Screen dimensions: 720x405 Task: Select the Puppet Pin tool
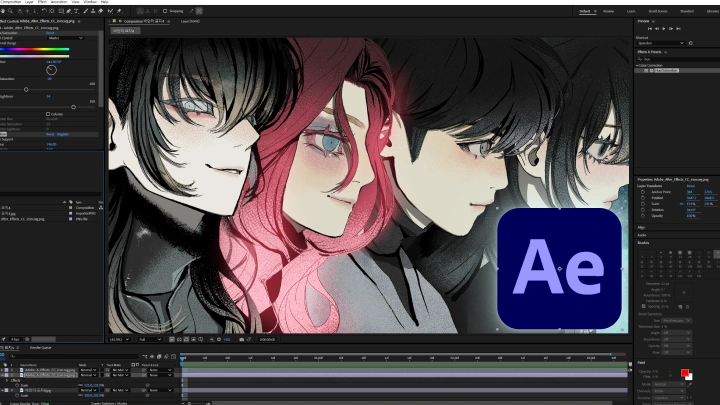click(x=120, y=11)
